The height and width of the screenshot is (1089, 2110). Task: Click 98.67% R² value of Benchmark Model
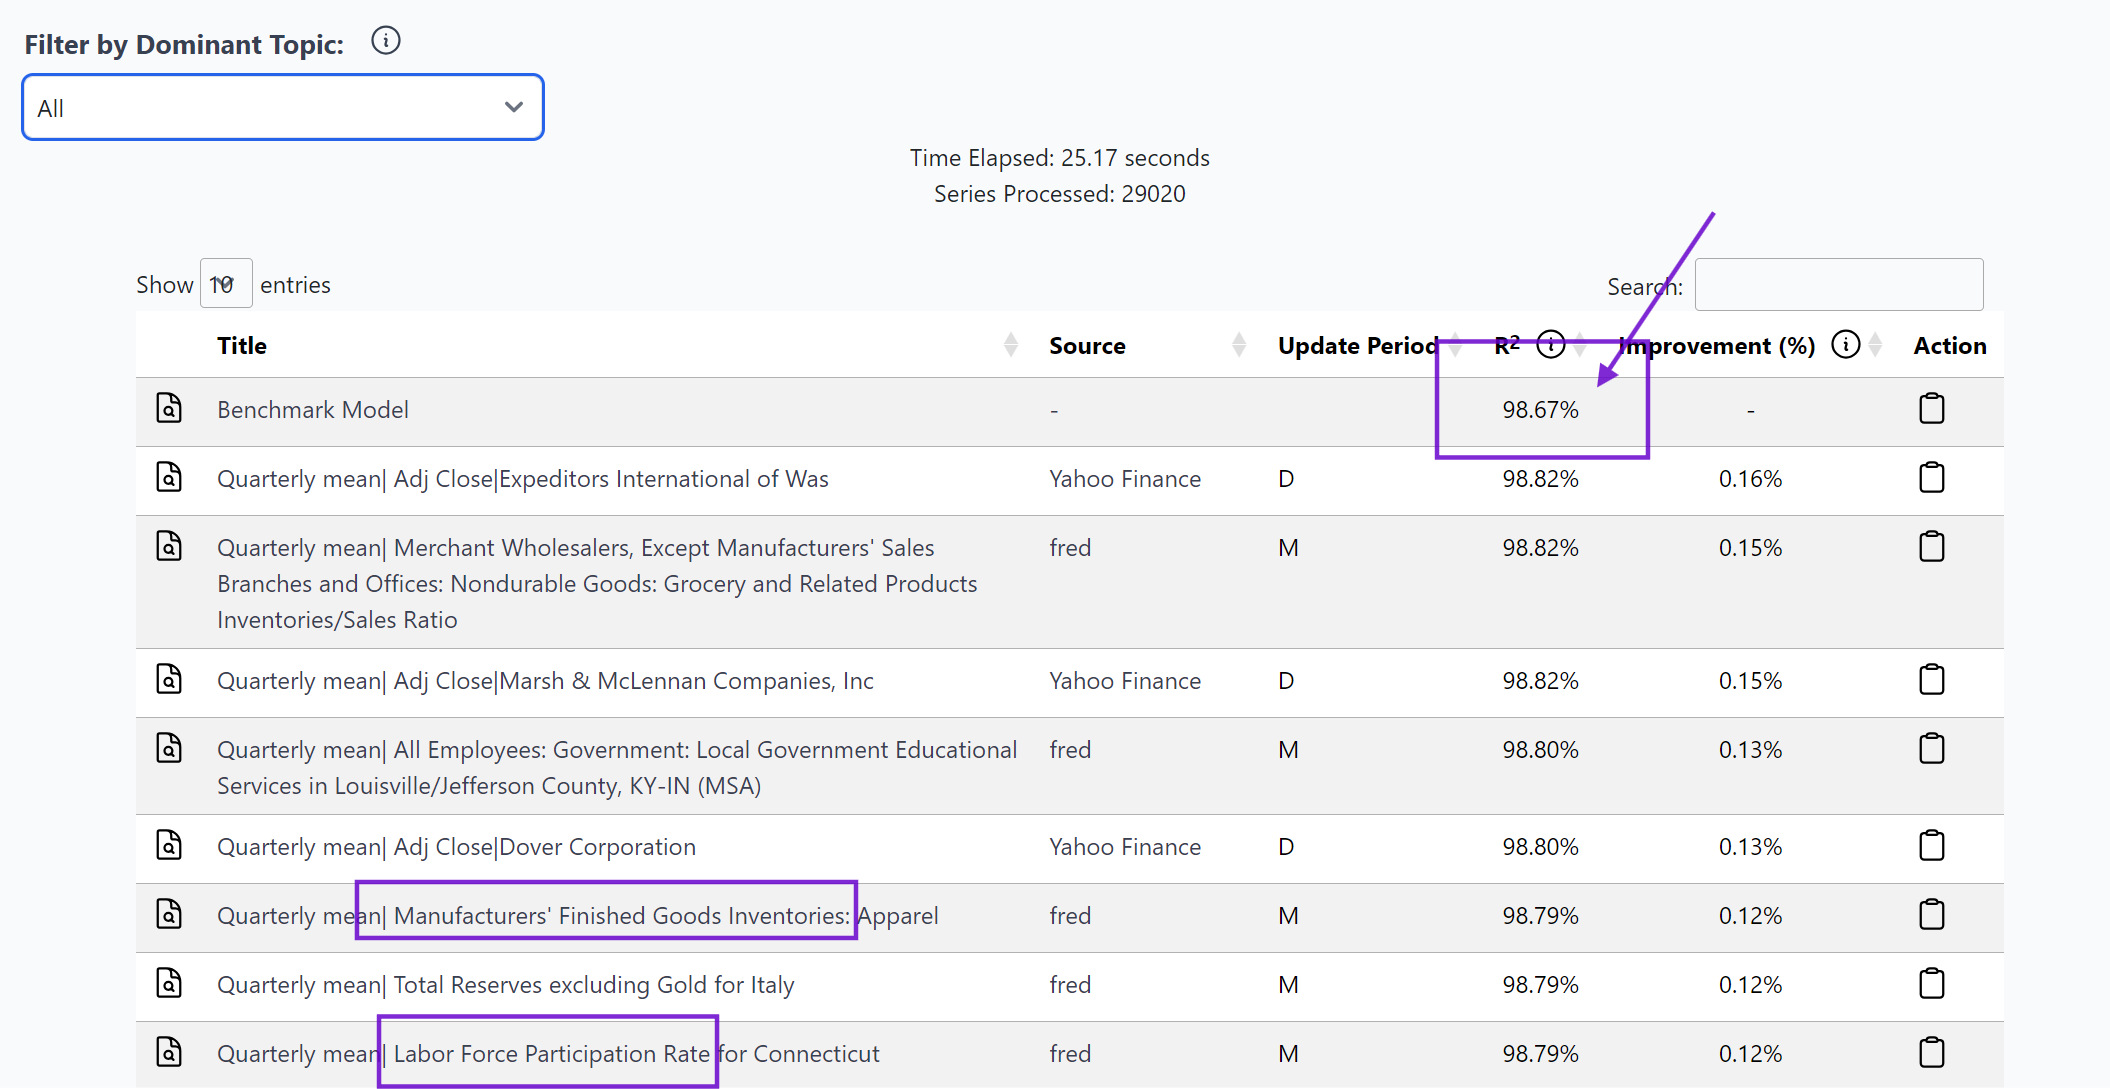click(1540, 410)
